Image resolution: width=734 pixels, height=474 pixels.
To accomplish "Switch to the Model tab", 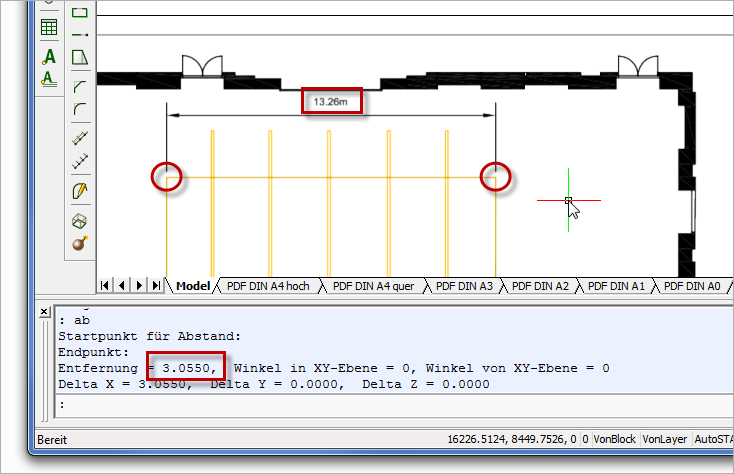I will (x=192, y=286).
